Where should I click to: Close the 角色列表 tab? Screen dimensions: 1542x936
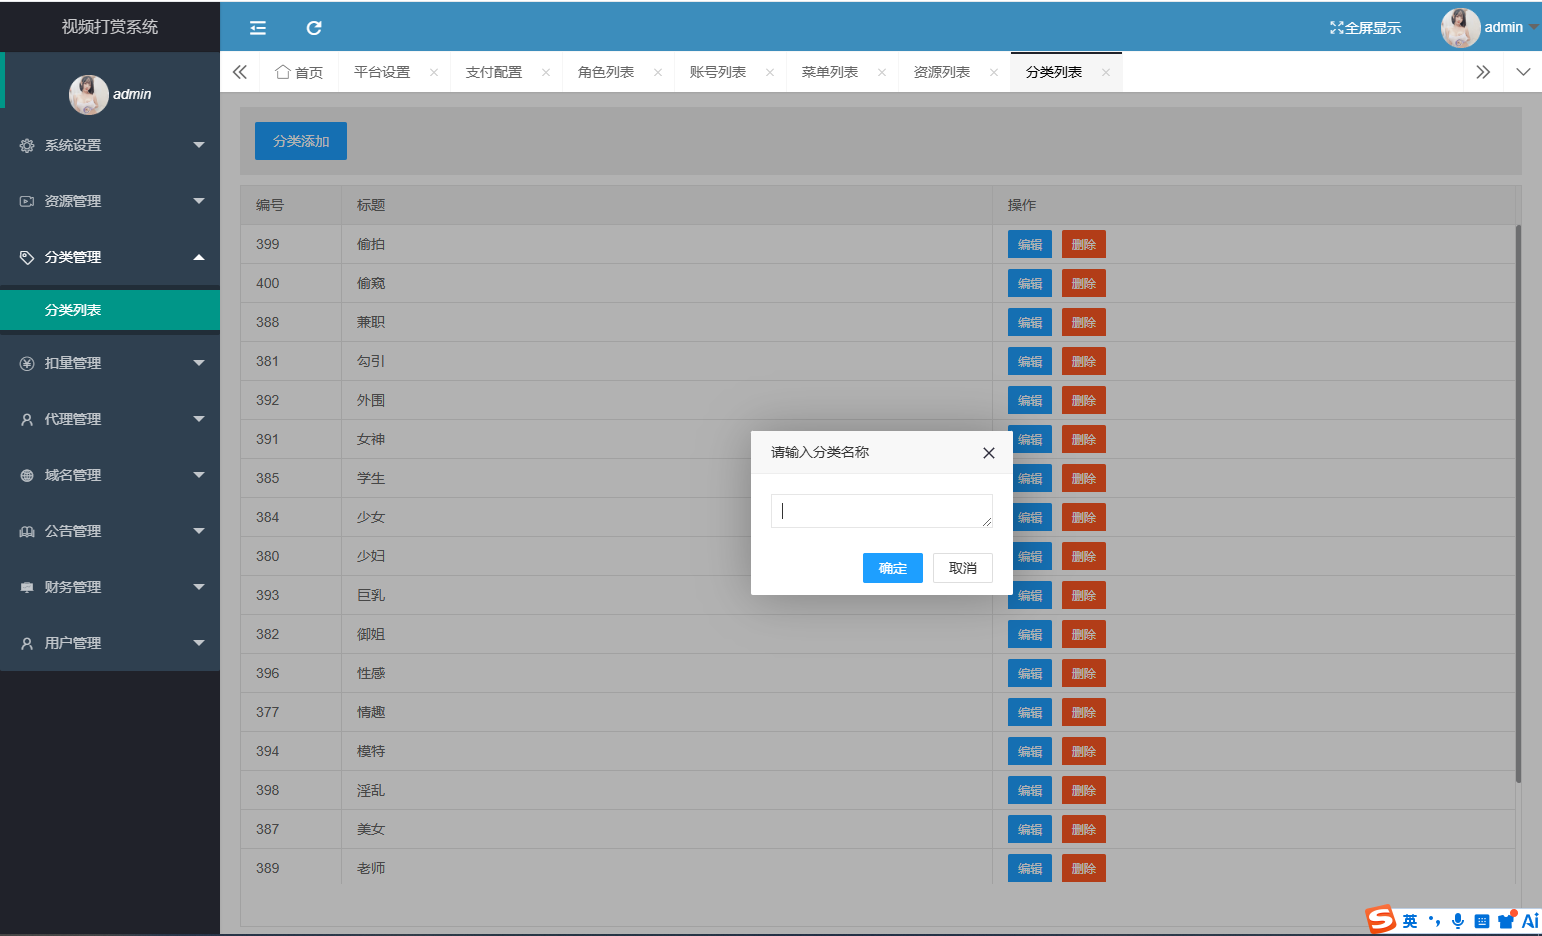(x=658, y=72)
